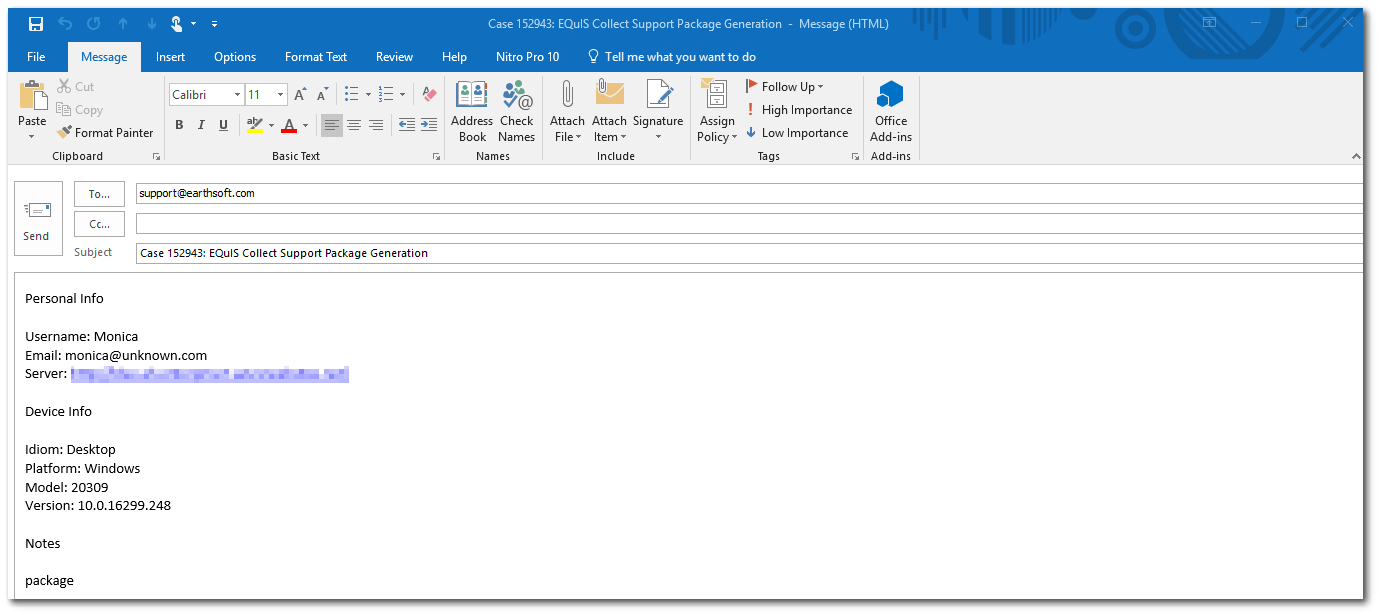Increase the paragraph indent
This screenshot has width=1379, height=615.
[x=429, y=125]
